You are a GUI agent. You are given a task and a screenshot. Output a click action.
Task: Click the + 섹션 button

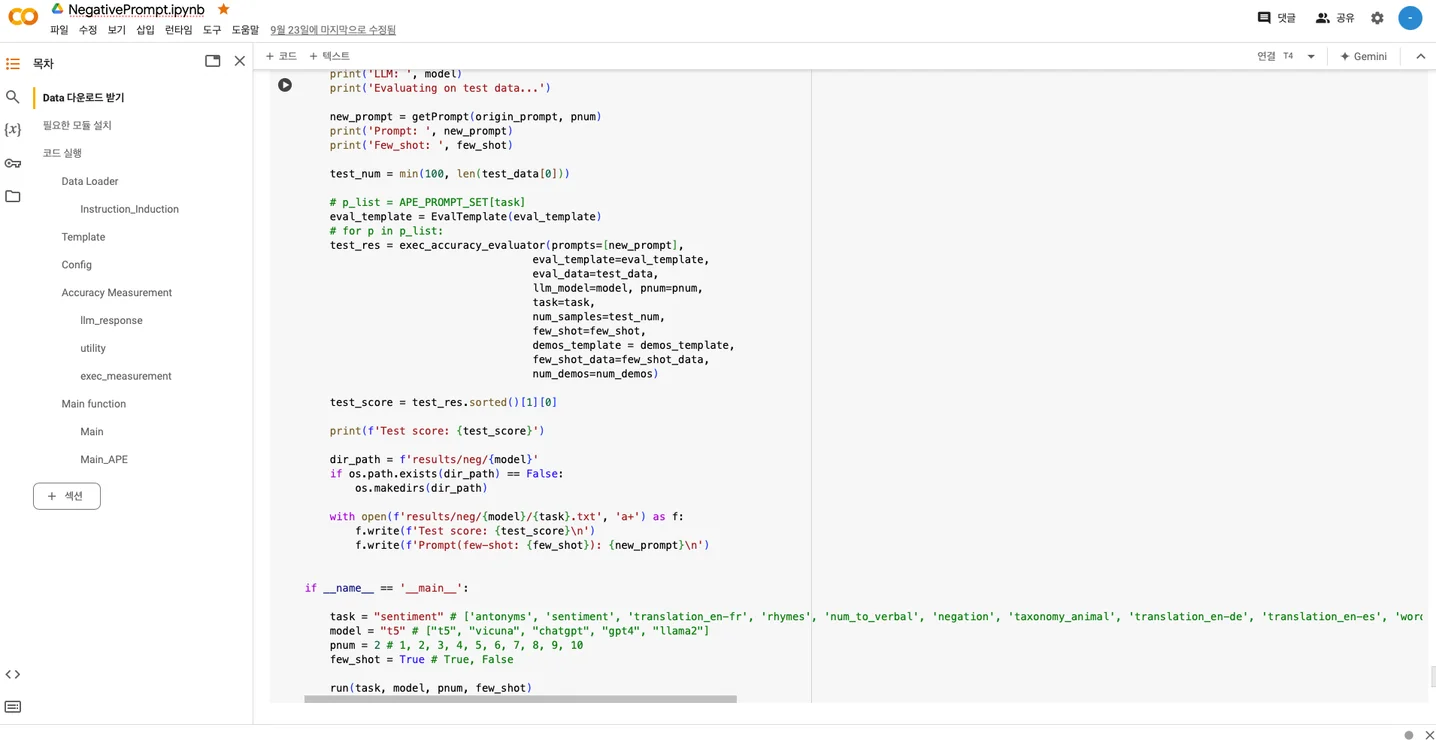(67, 496)
